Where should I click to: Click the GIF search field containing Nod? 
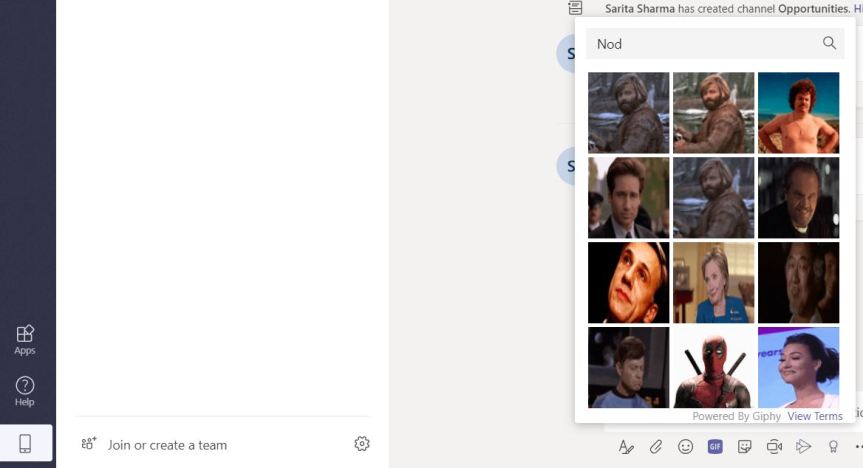(x=700, y=43)
